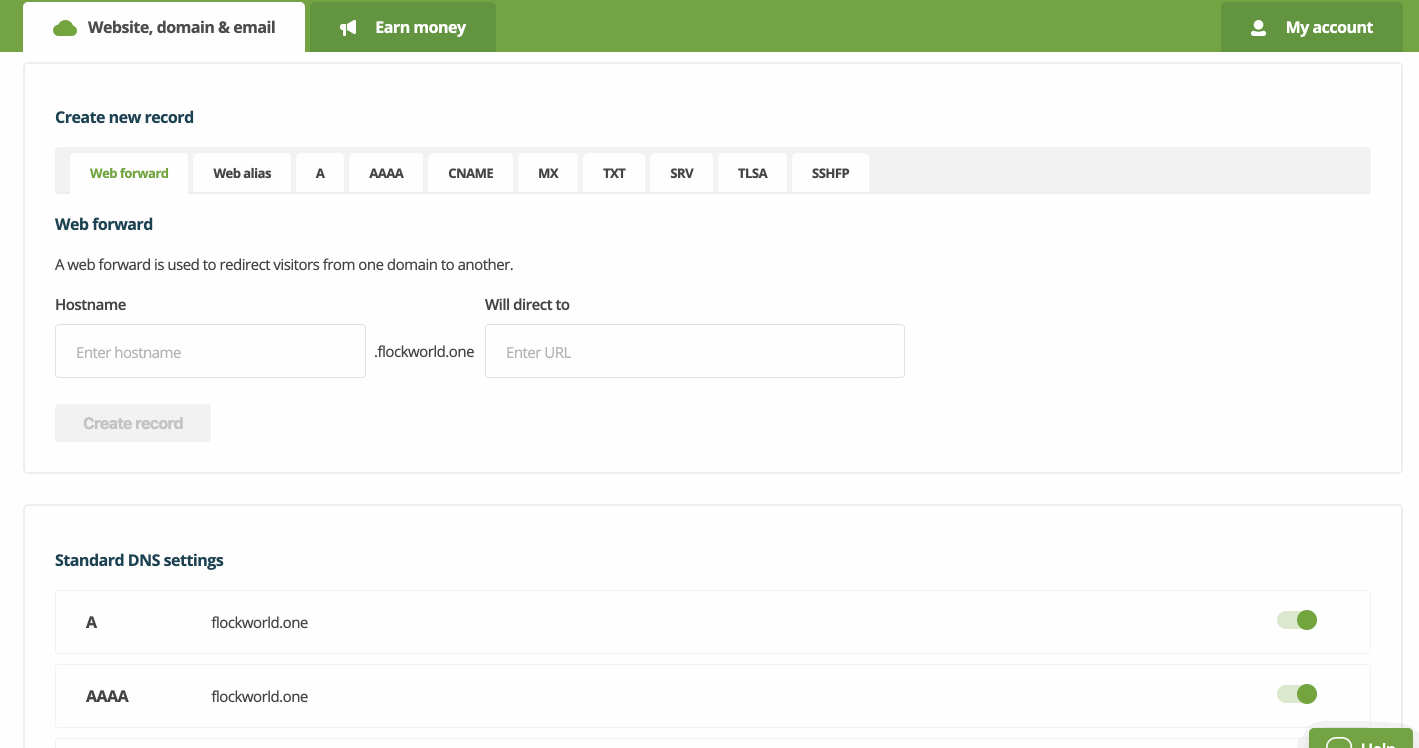The width and height of the screenshot is (1419, 748).
Task: Select the MX record tab
Action: [548, 173]
